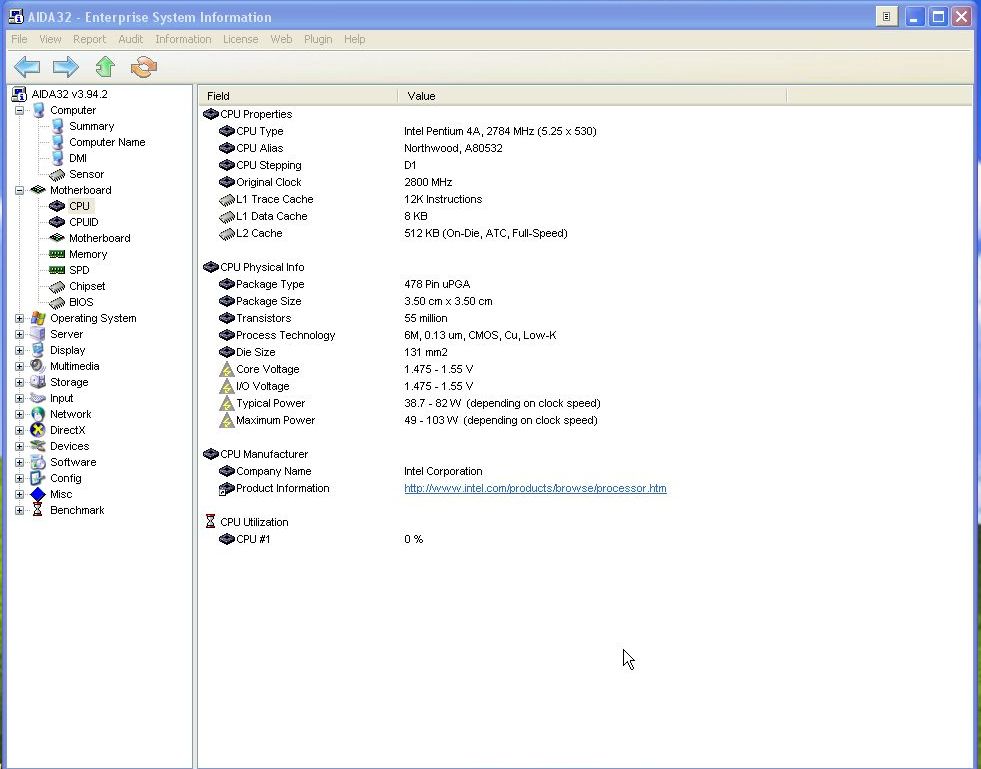Open the Report menu
981x769 pixels.
click(89, 39)
